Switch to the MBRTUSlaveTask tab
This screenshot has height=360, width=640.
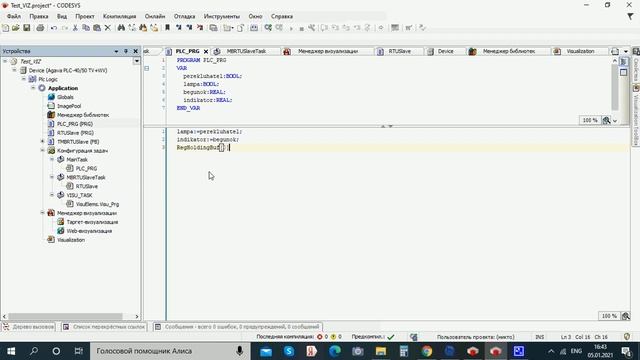[246, 51]
